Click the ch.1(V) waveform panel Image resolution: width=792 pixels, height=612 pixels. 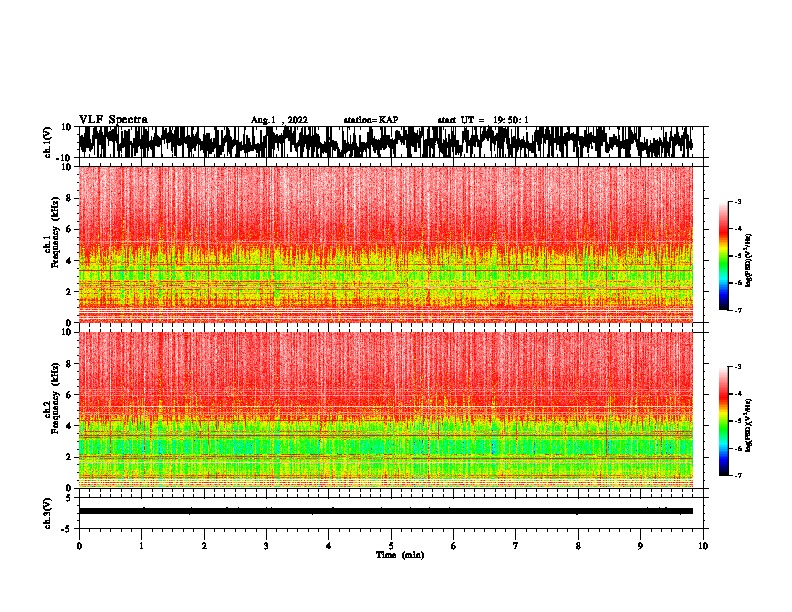click(391, 142)
